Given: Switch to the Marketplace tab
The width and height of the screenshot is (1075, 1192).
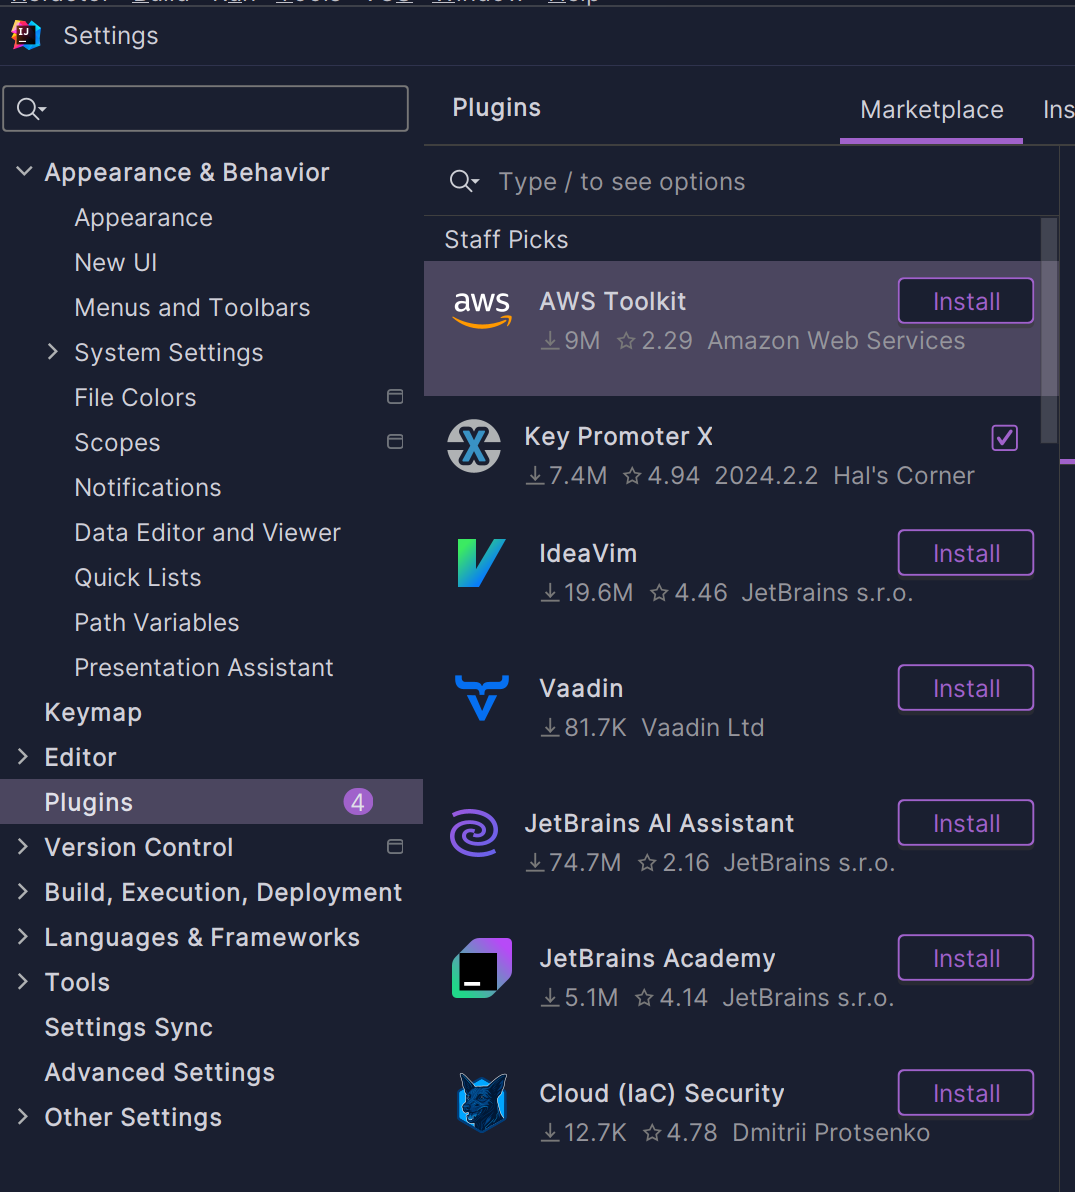Looking at the screenshot, I should pos(931,110).
